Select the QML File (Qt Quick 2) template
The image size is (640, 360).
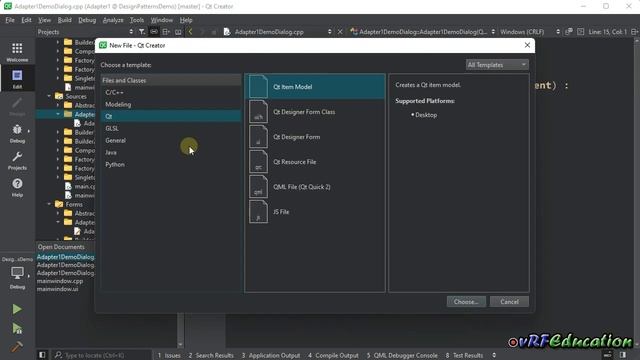pyautogui.click(x=315, y=187)
